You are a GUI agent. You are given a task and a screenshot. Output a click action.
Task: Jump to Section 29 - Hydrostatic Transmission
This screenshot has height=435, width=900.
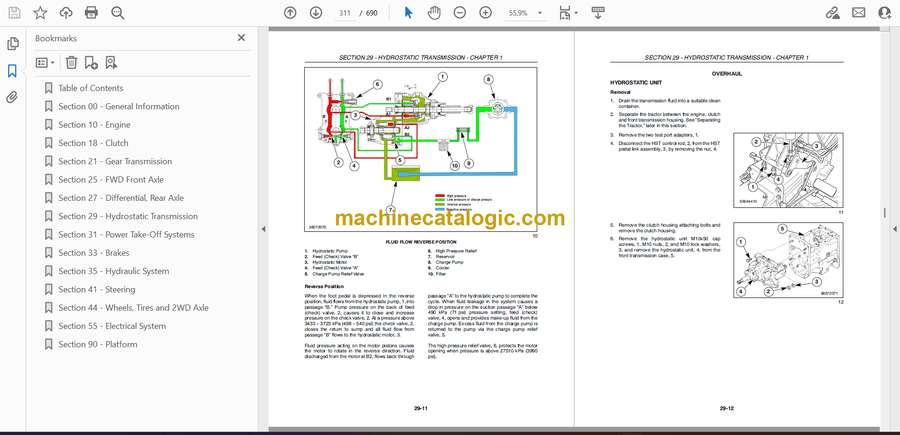point(128,216)
